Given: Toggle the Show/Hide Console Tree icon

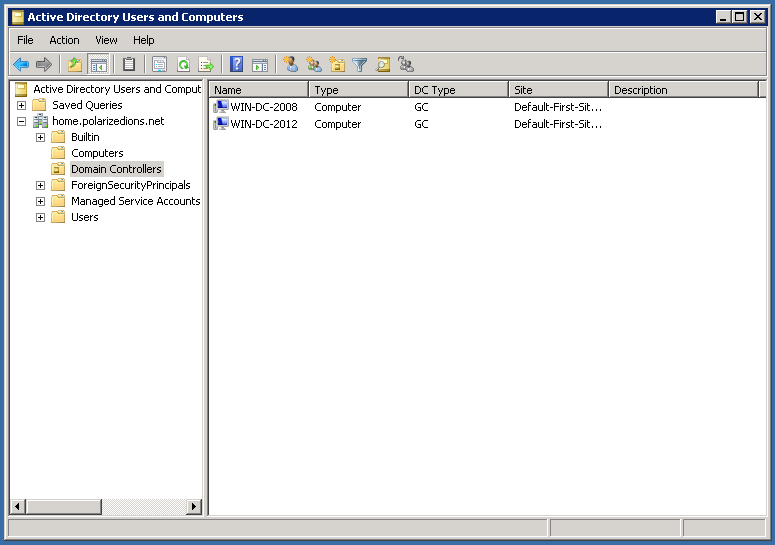Looking at the screenshot, I should point(99,65).
